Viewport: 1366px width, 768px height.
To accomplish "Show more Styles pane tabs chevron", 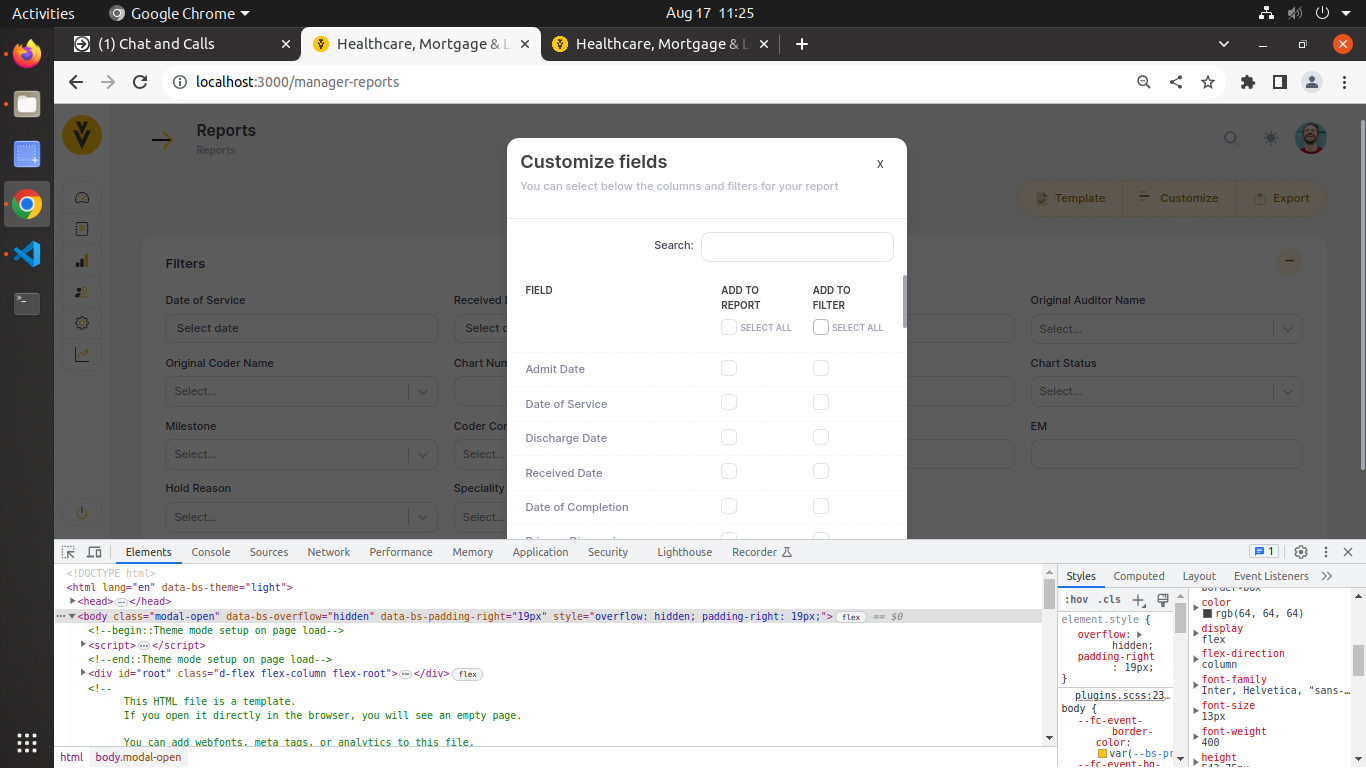I will pyautogui.click(x=1327, y=576).
